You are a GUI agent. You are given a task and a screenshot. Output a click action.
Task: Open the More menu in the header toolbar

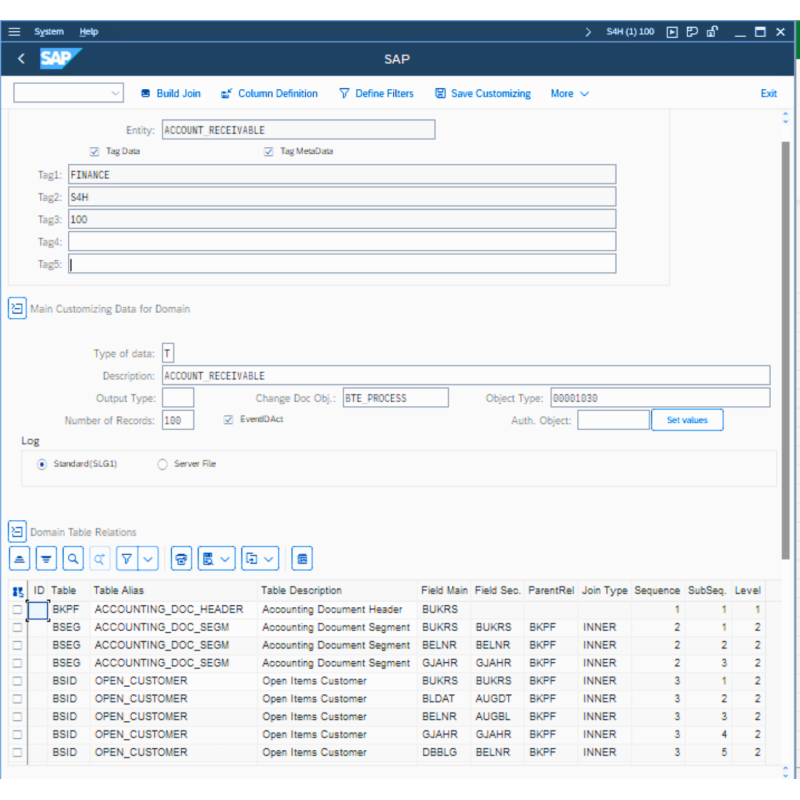point(567,93)
